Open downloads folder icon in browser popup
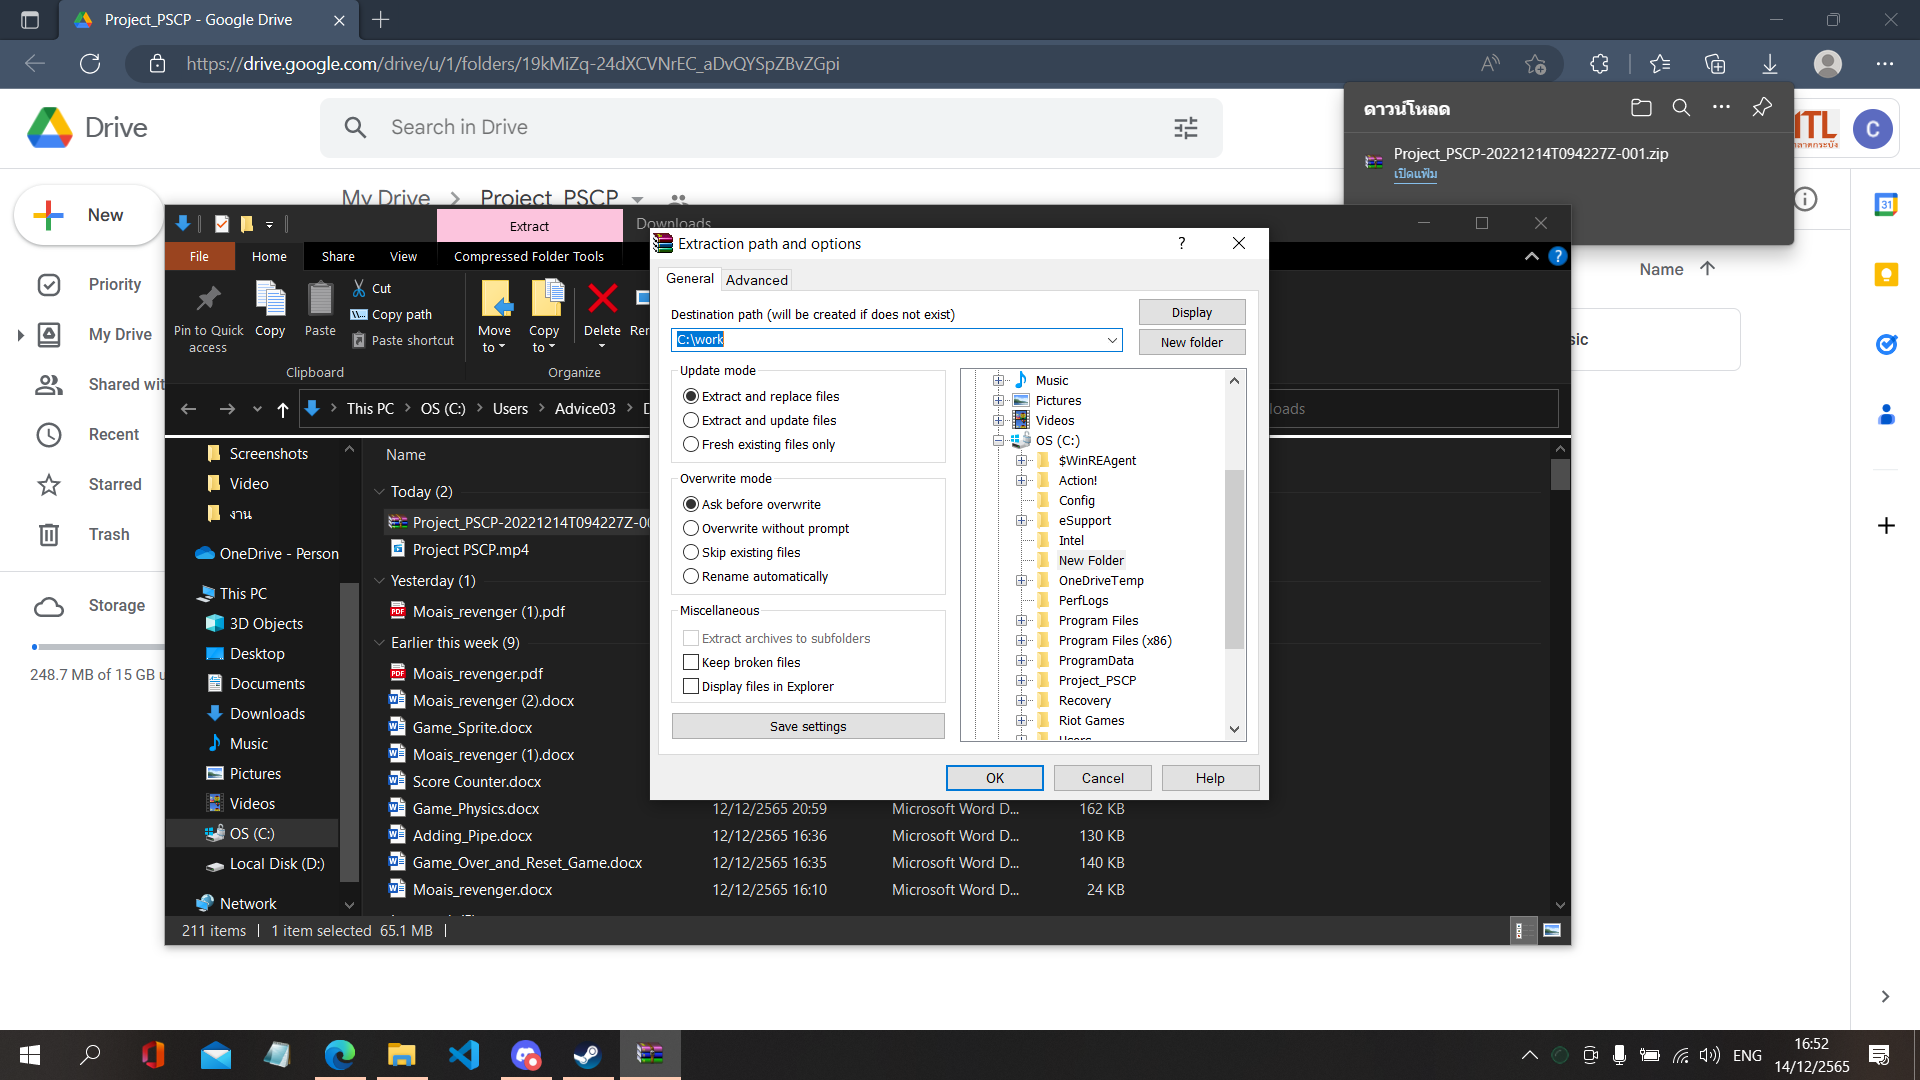This screenshot has height=1080, width=1920. pyautogui.click(x=1641, y=108)
